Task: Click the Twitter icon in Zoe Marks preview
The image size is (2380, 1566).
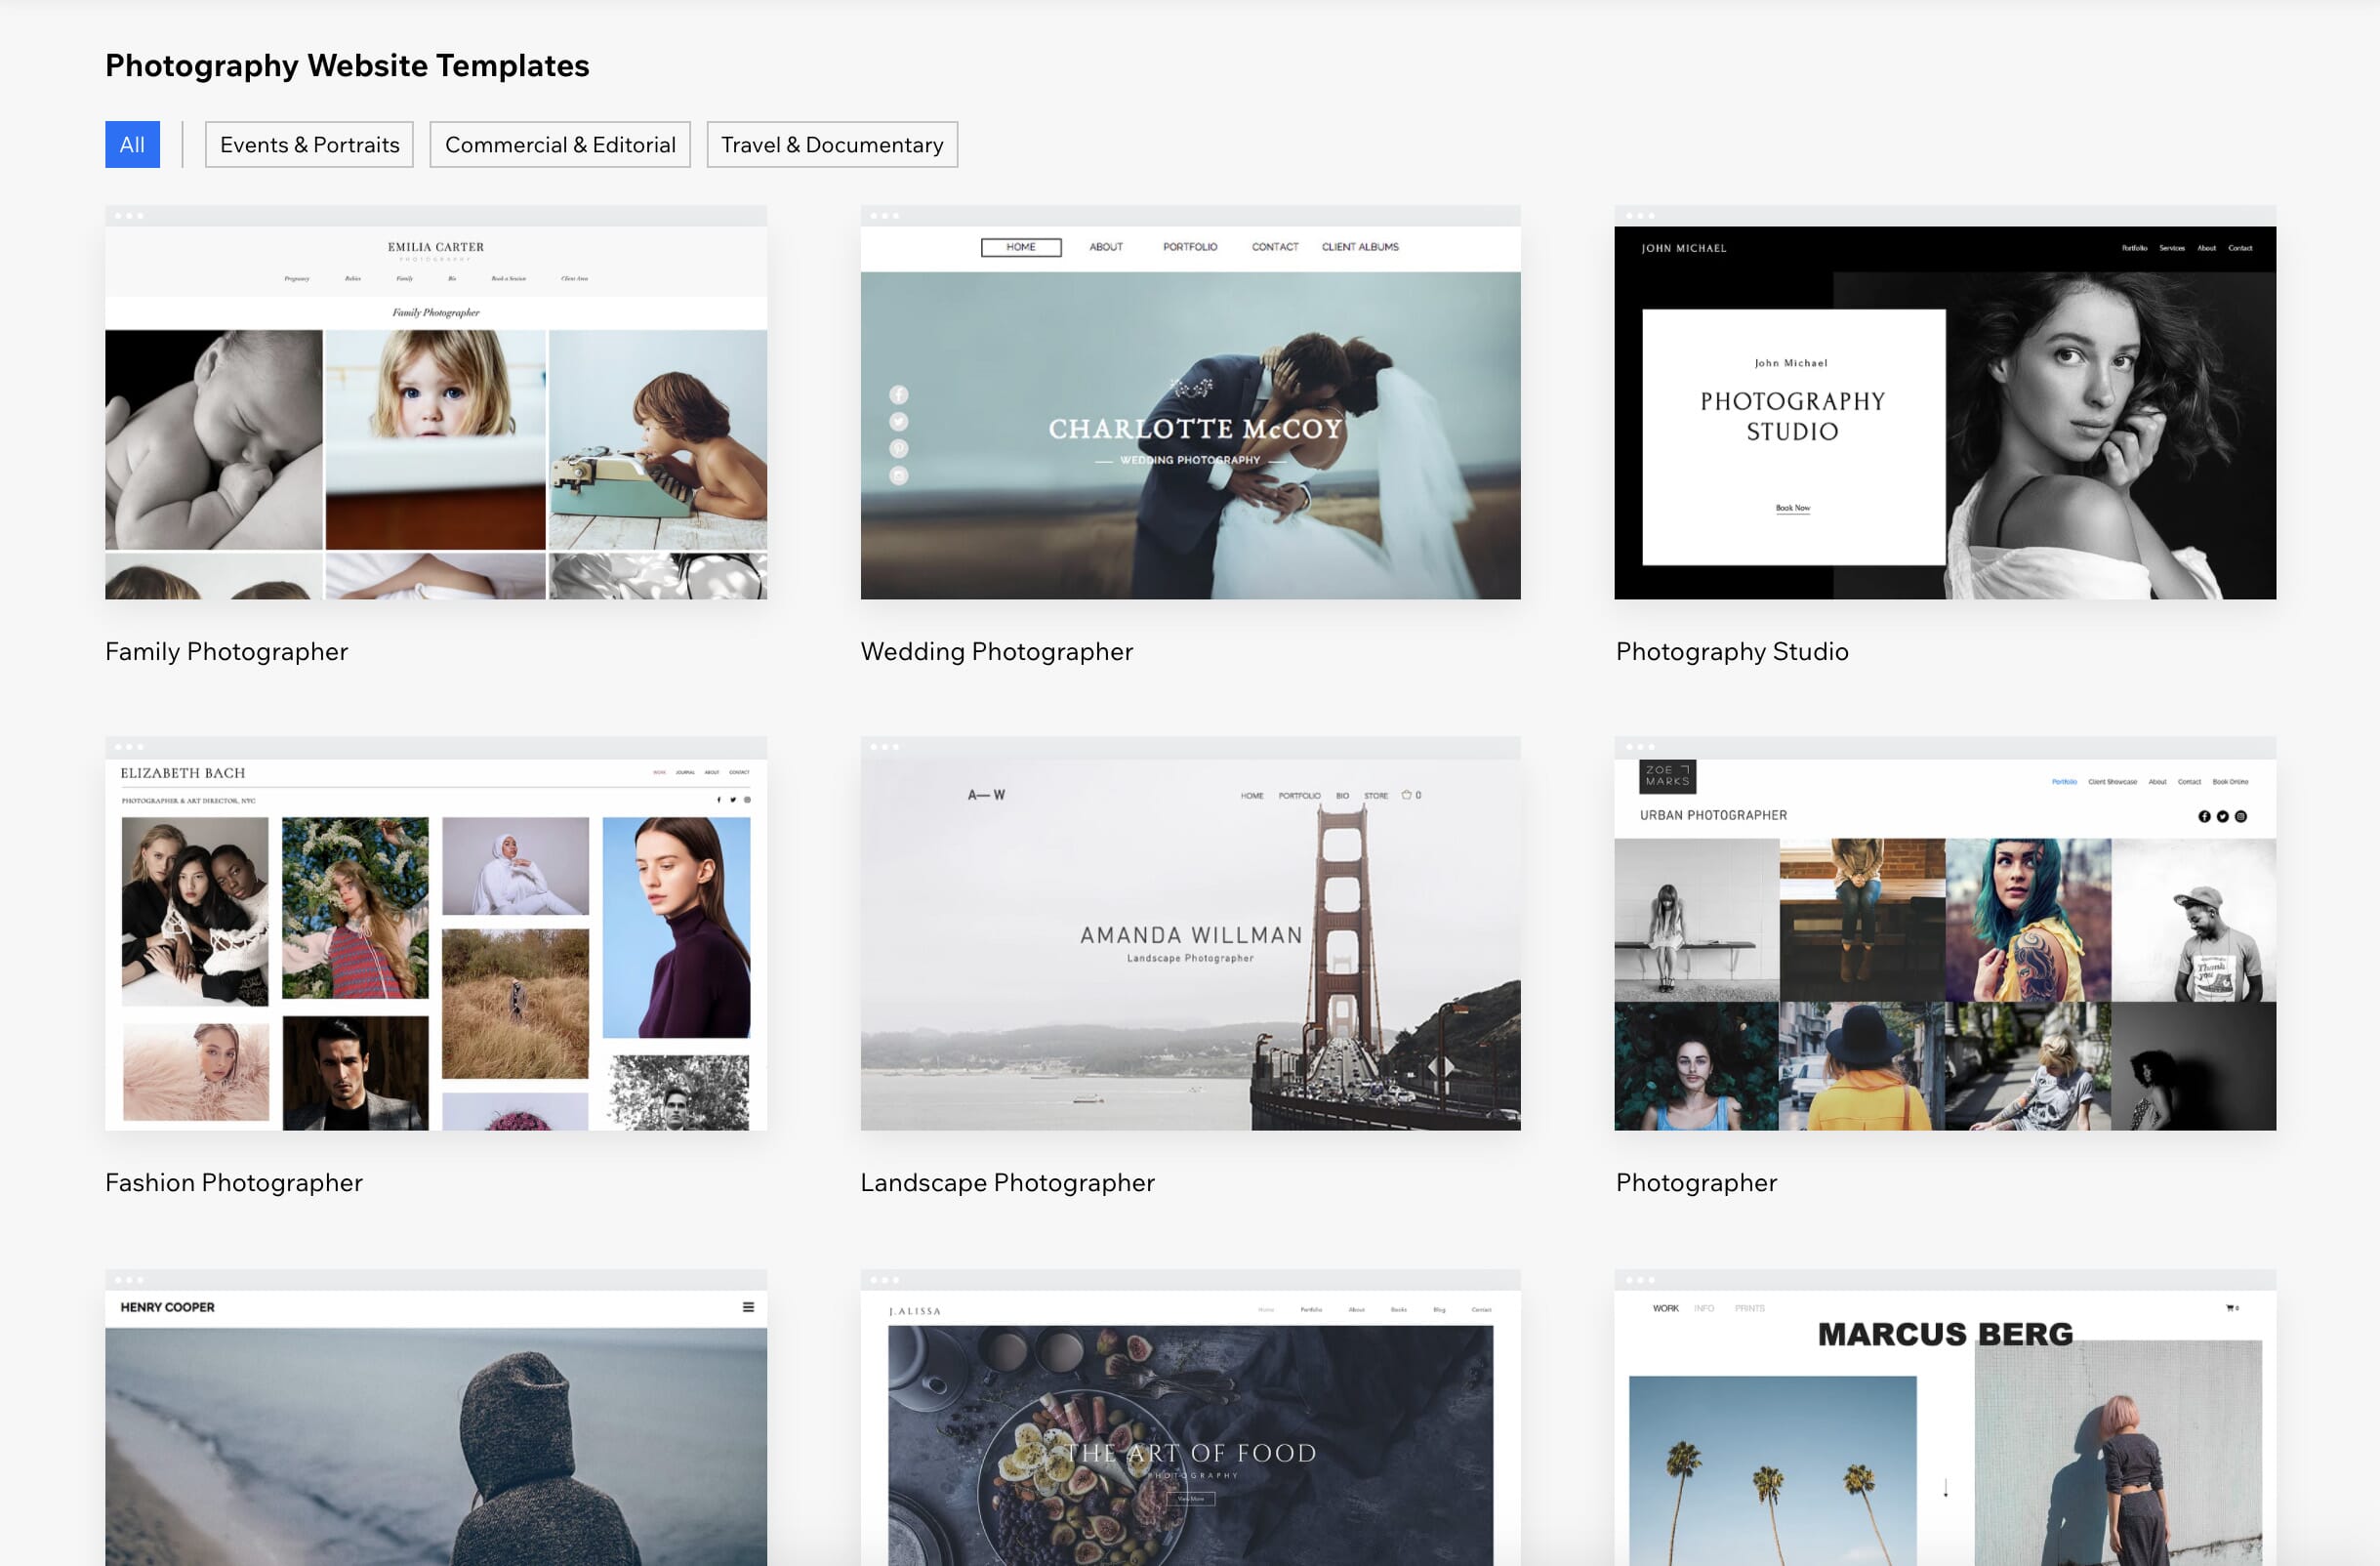Action: pos(2222,816)
